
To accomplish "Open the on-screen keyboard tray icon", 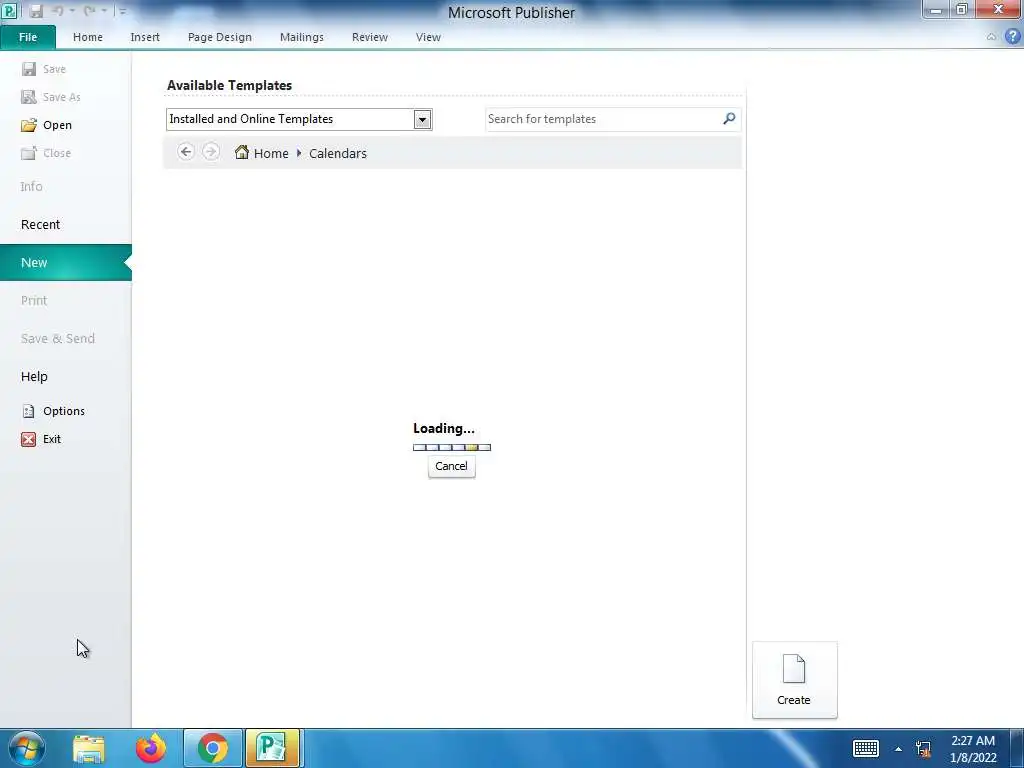I will pos(866,748).
